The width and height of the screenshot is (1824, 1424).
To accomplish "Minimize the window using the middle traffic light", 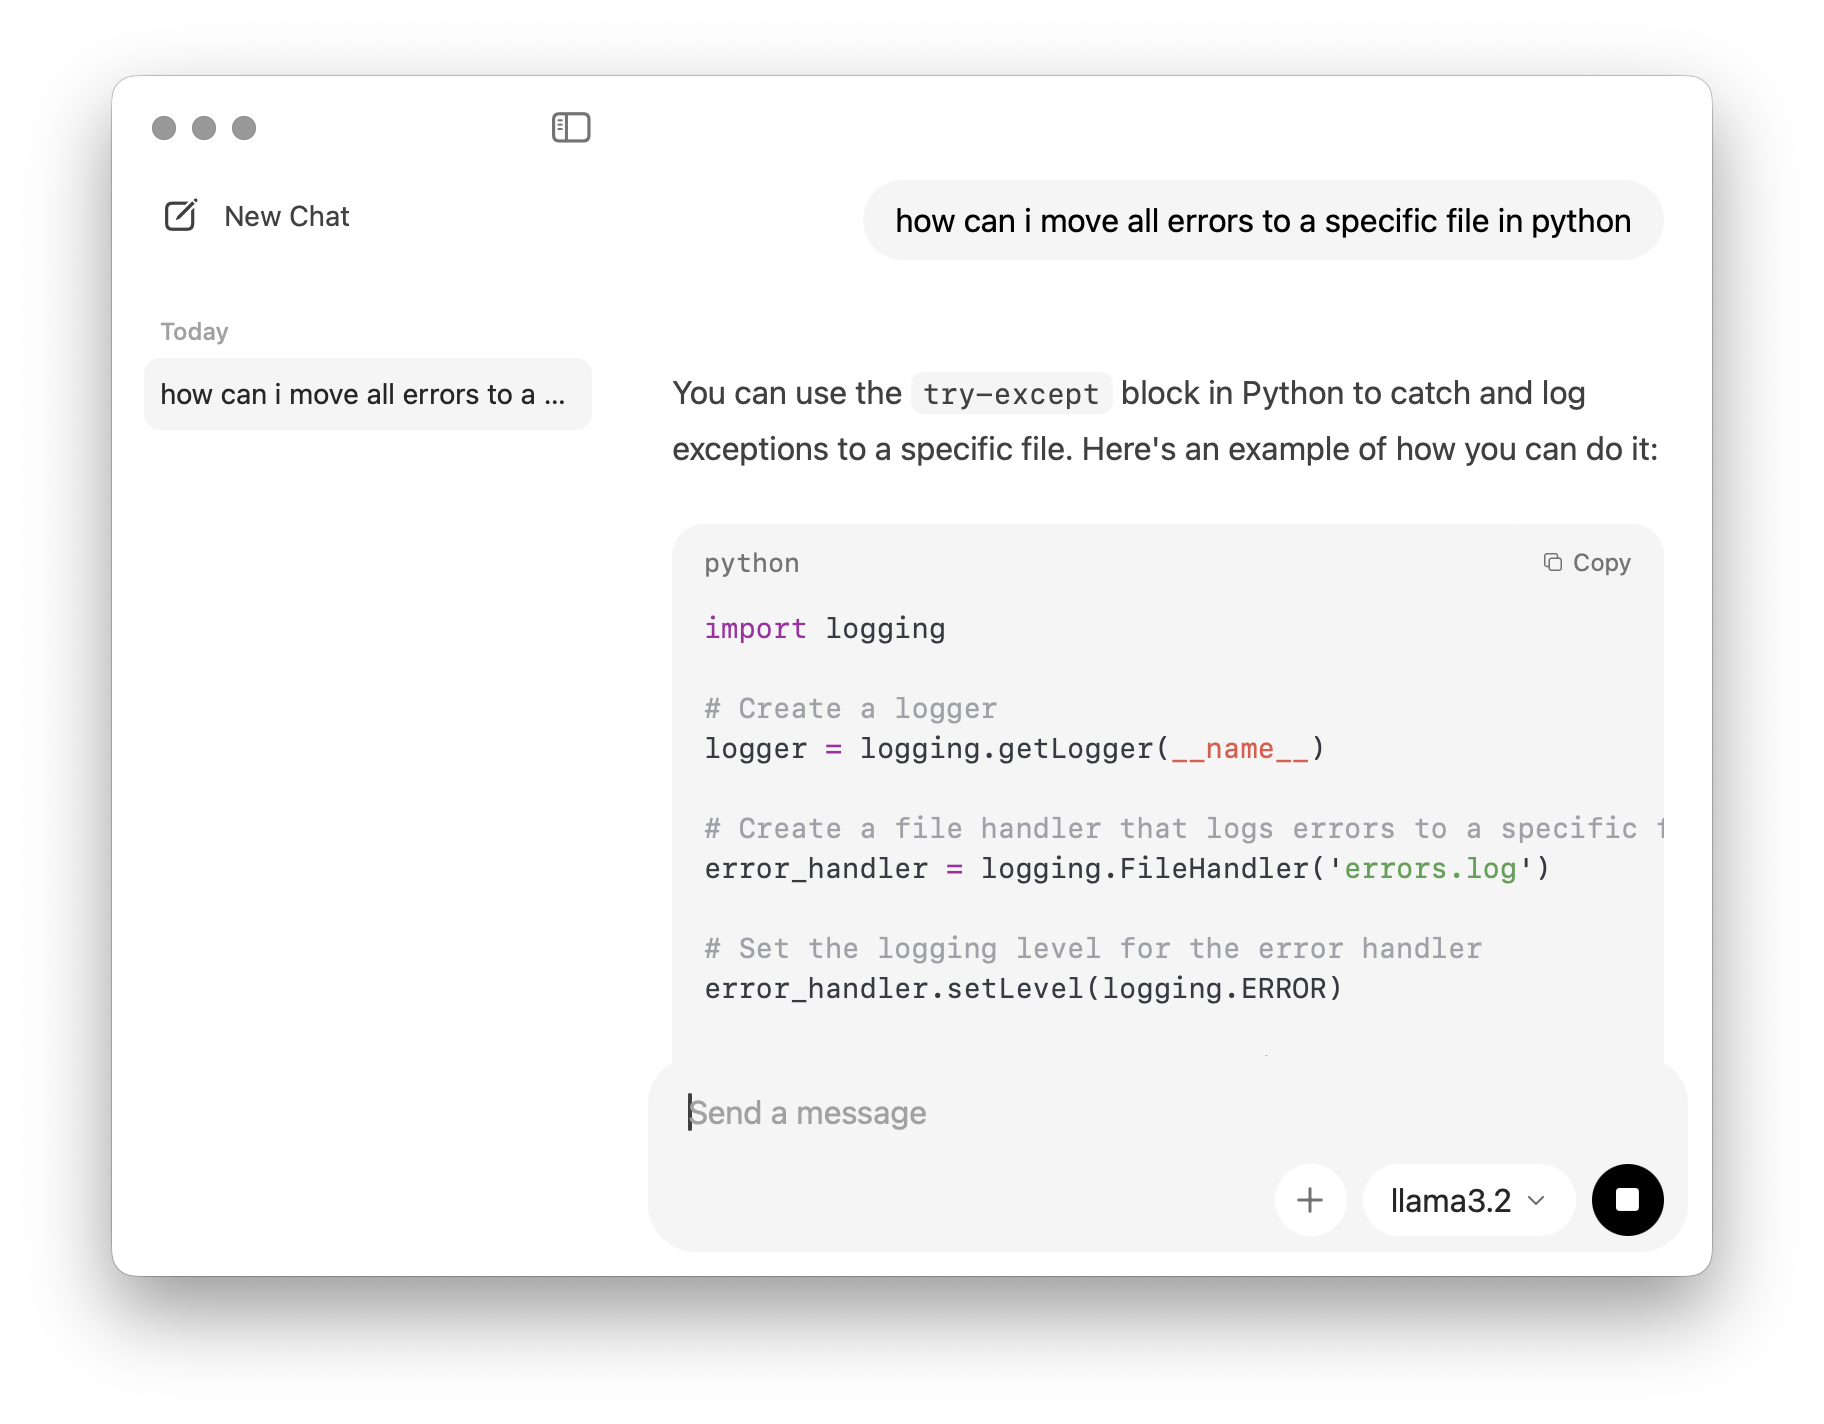I will point(204,128).
